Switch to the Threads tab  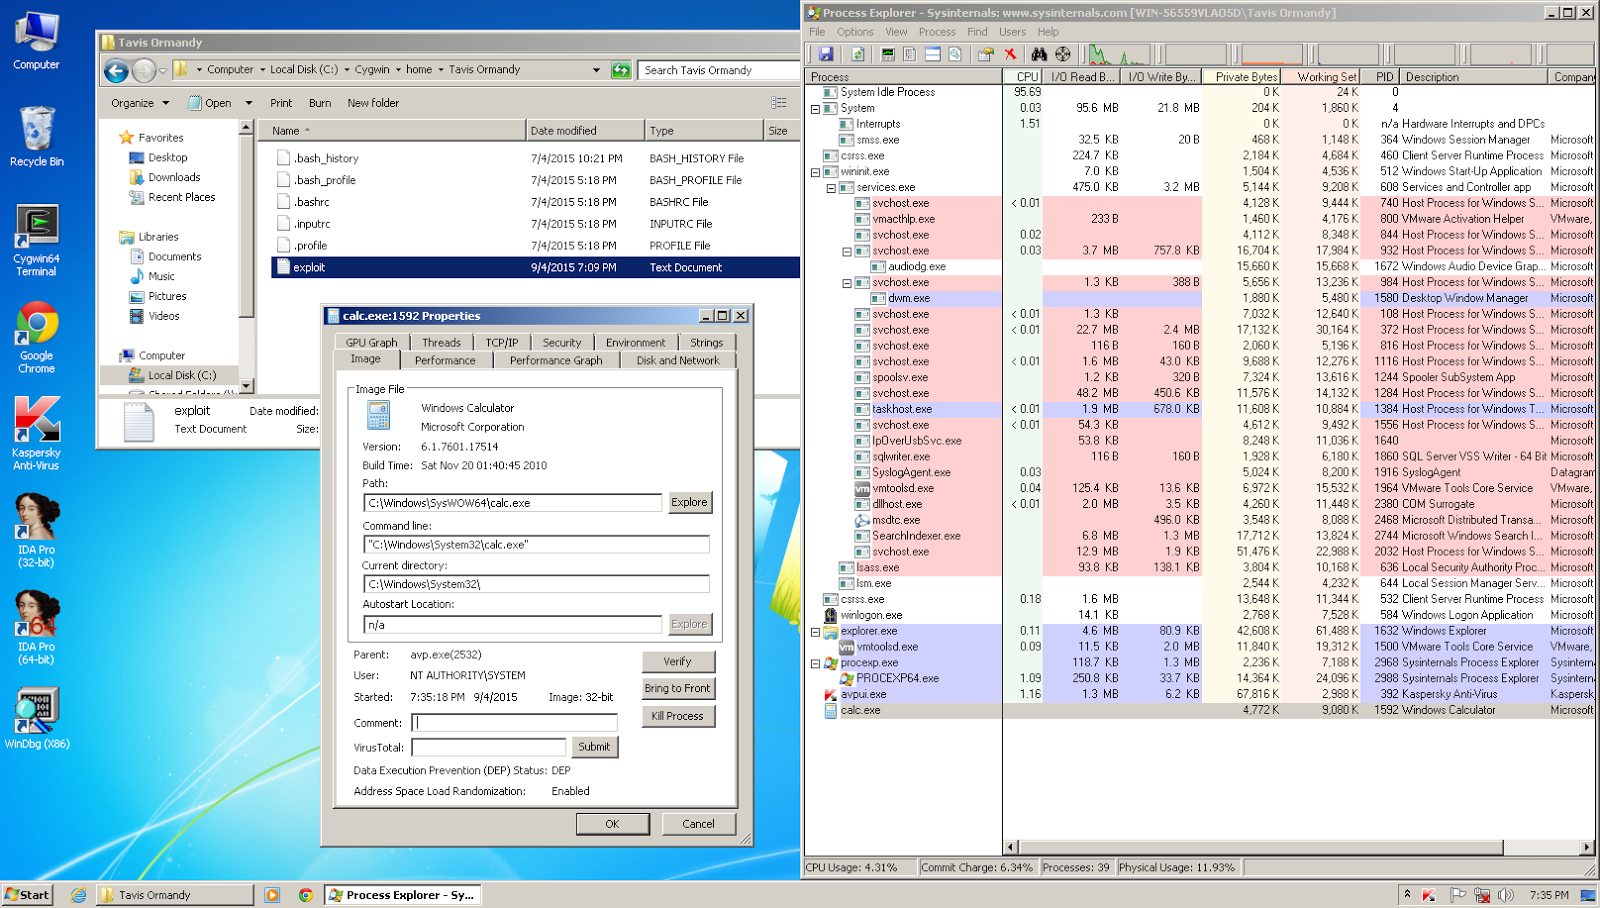pyautogui.click(x=441, y=342)
